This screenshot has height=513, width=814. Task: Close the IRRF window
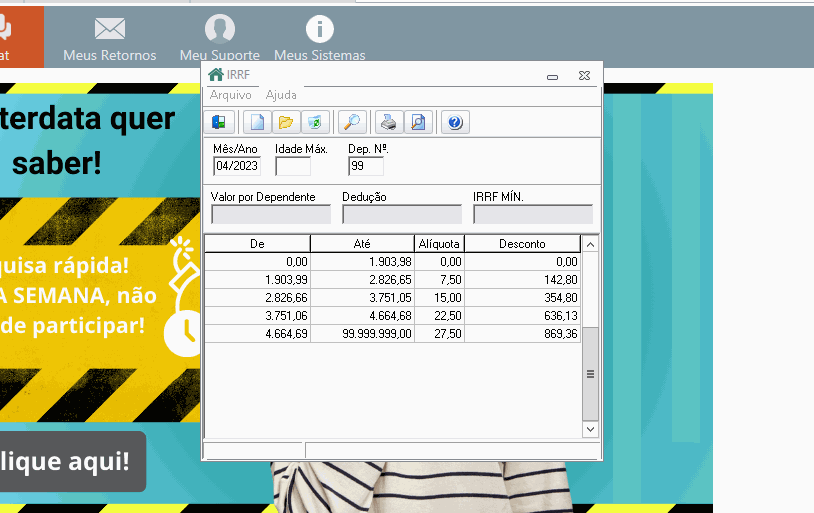click(x=585, y=76)
